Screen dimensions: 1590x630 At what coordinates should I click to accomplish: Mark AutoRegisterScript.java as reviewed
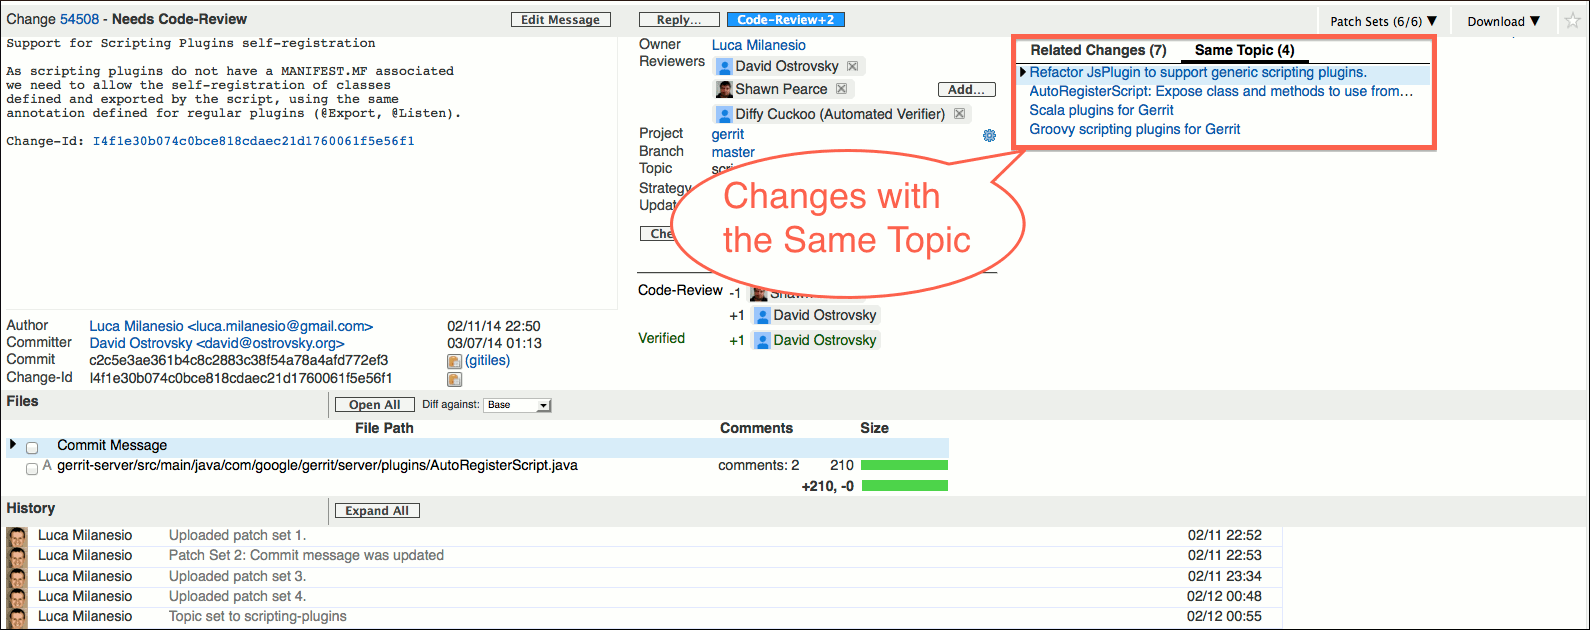pos(32,467)
